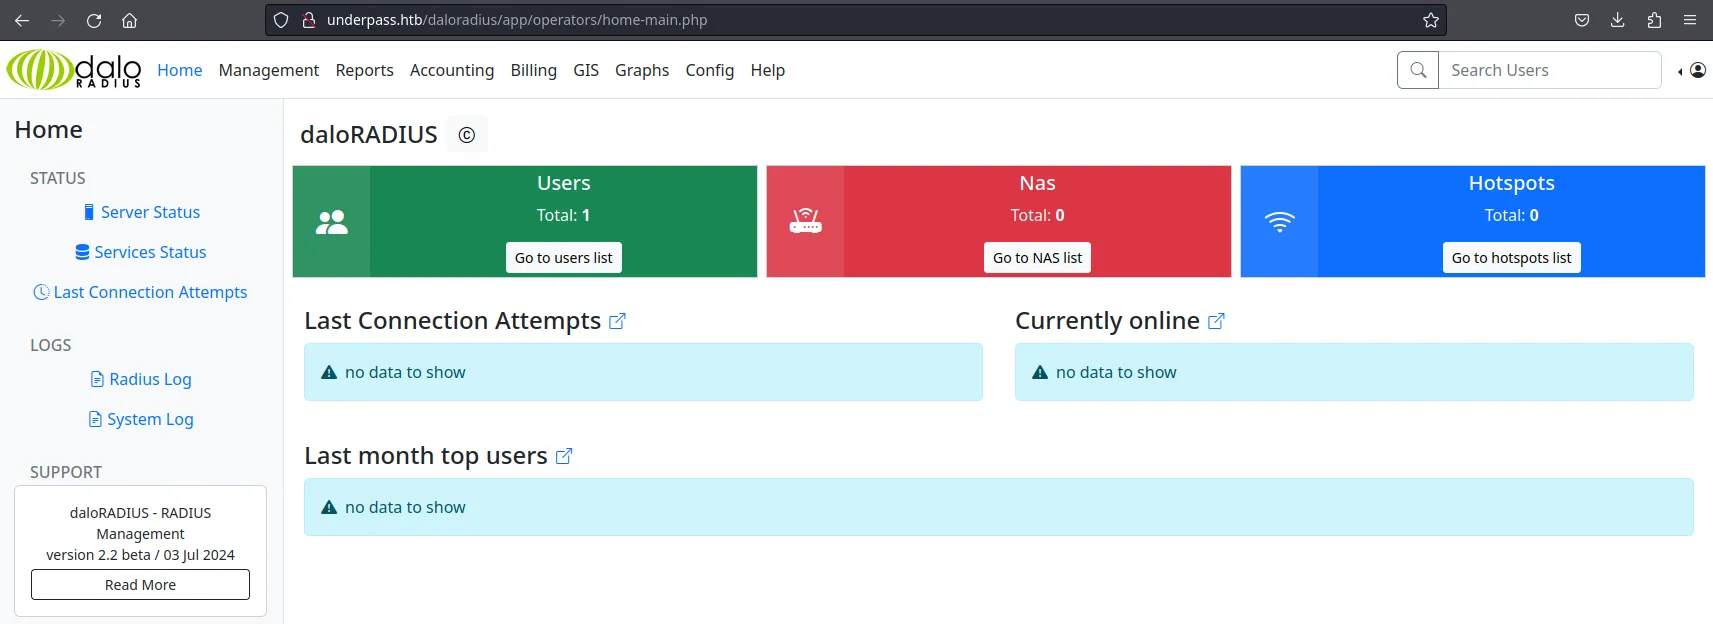
Task: Click Go to NAS list button
Action: pyautogui.click(x=1038, y=258)
